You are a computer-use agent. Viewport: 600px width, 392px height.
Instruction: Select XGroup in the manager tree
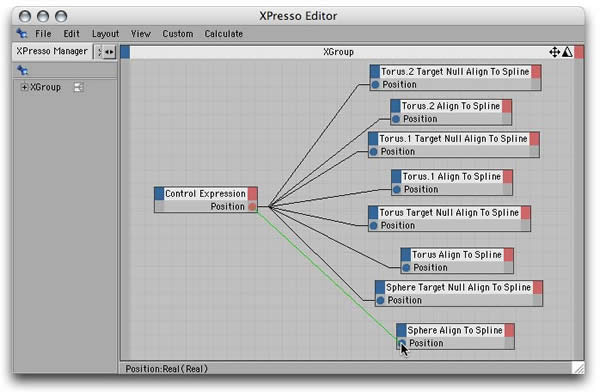[x=46, y=87]
